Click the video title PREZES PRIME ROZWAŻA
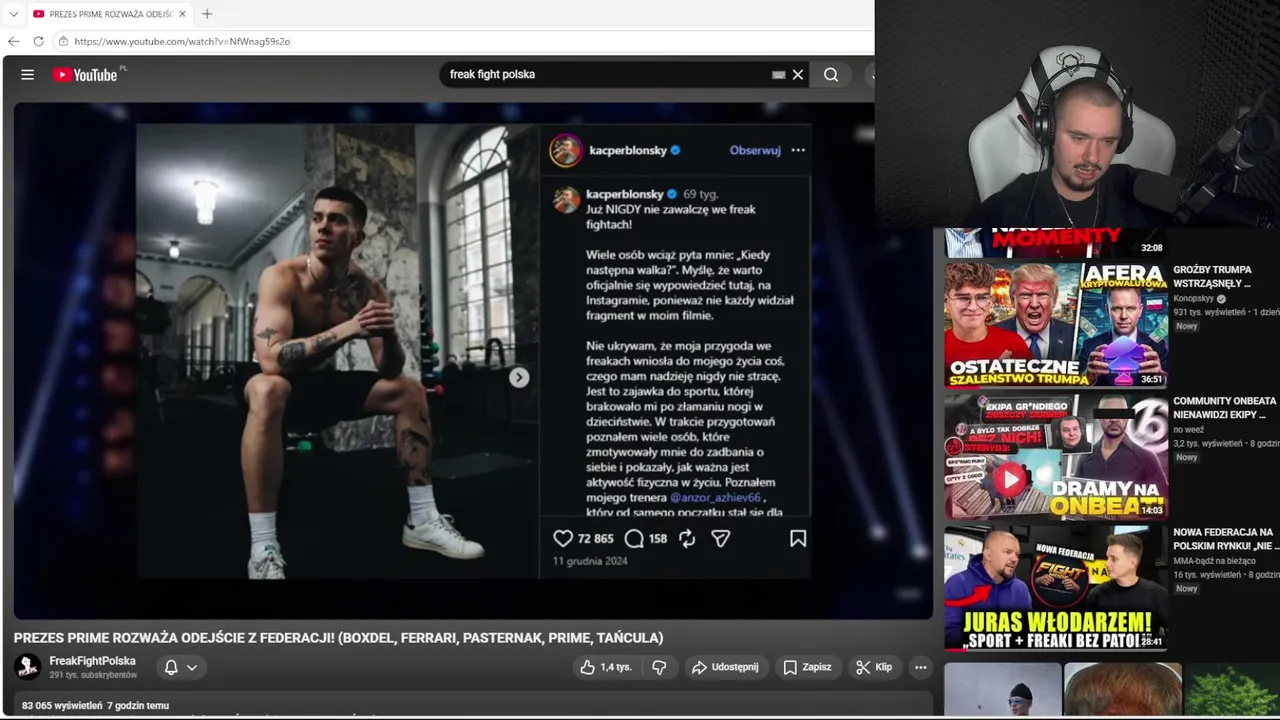Viewport: 1280px width, 720px height. click(338, 638)
